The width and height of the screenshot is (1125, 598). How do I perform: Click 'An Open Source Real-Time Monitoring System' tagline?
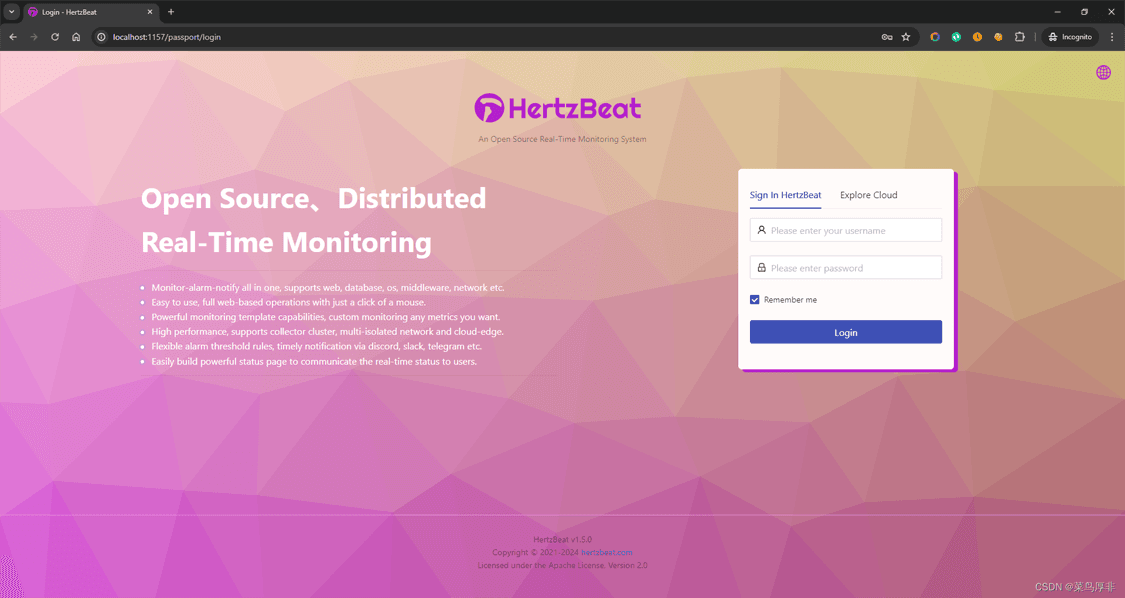point(562,139)
